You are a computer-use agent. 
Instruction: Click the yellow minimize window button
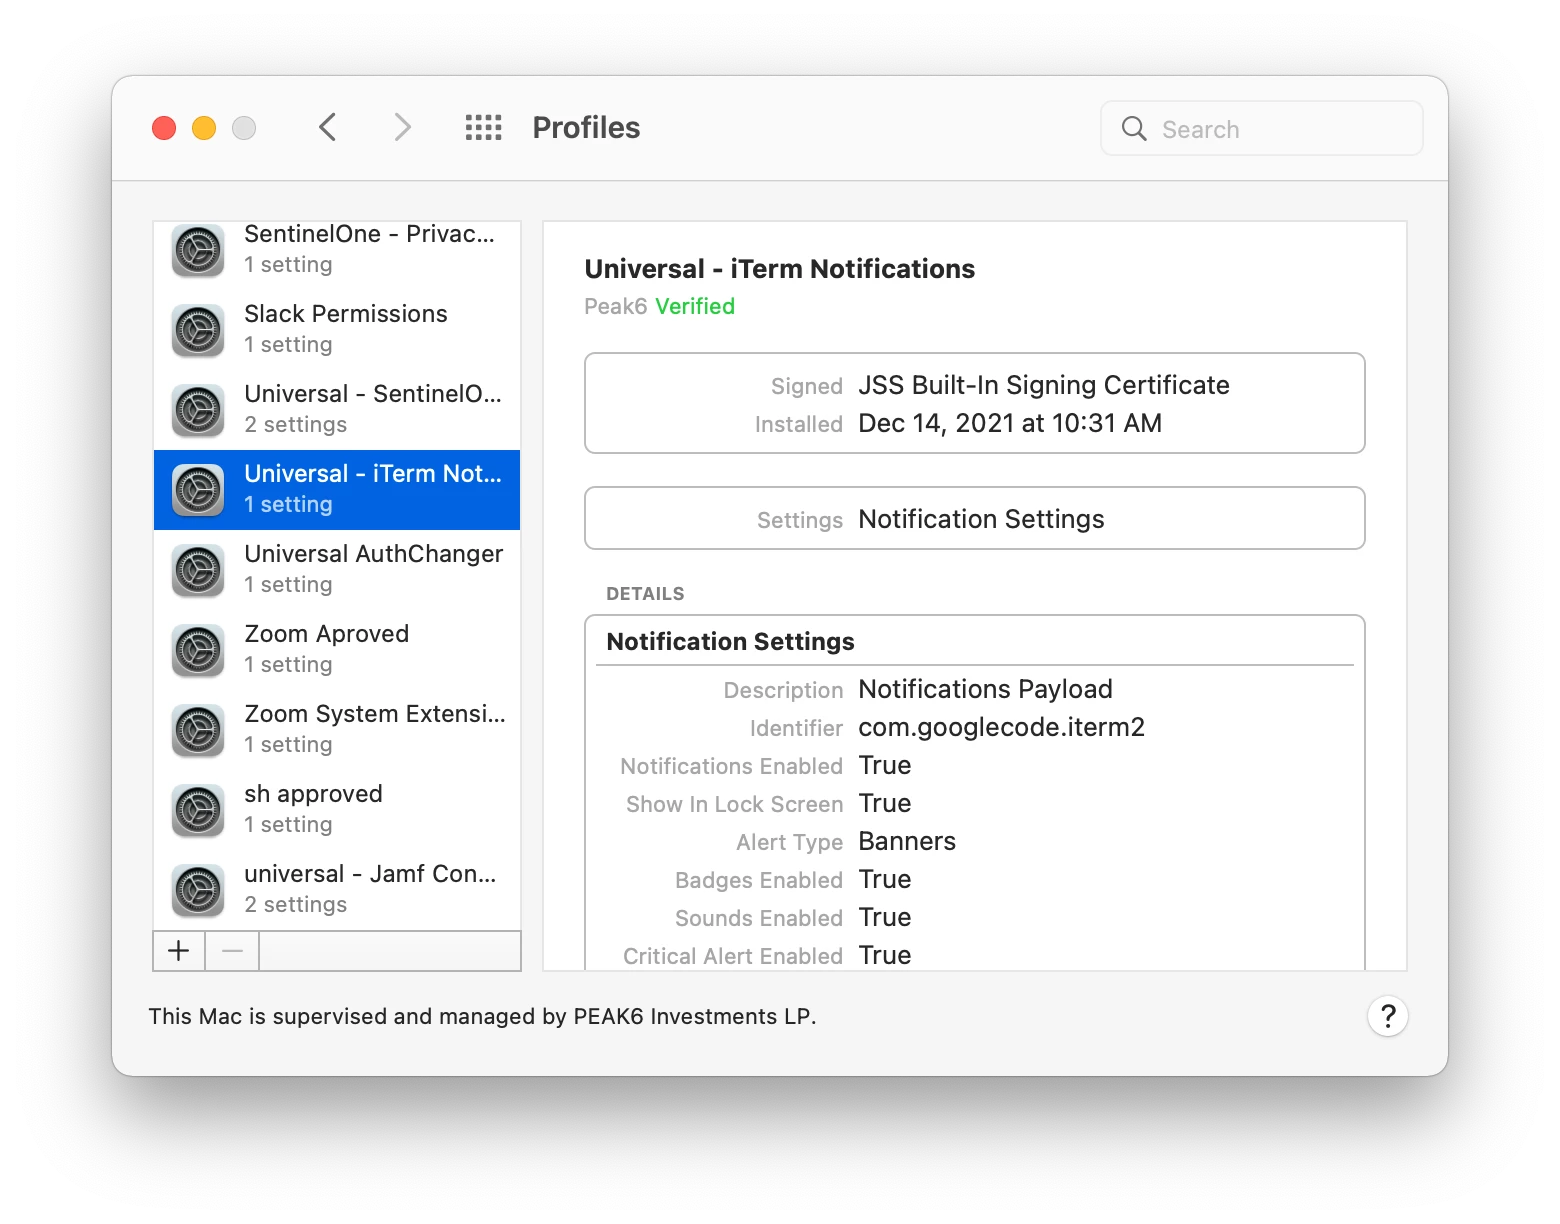(204, 128)
